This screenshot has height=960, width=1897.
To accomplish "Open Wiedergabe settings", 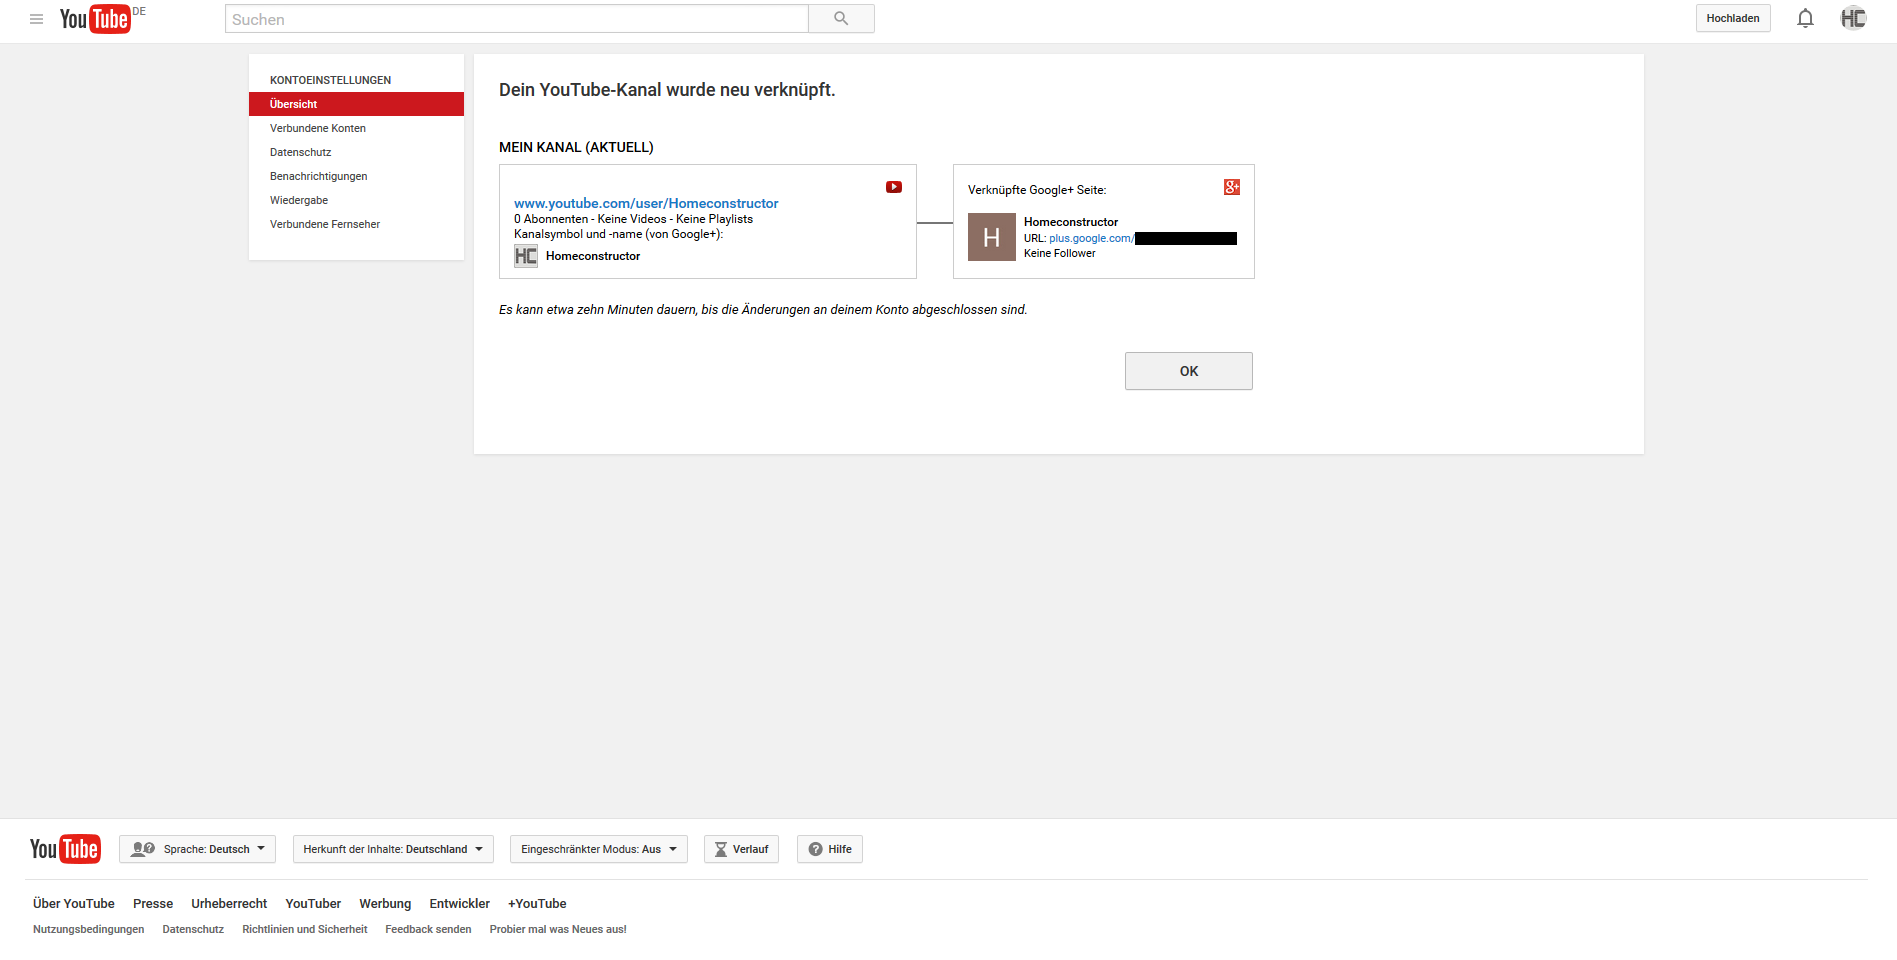I will point(299,200).
